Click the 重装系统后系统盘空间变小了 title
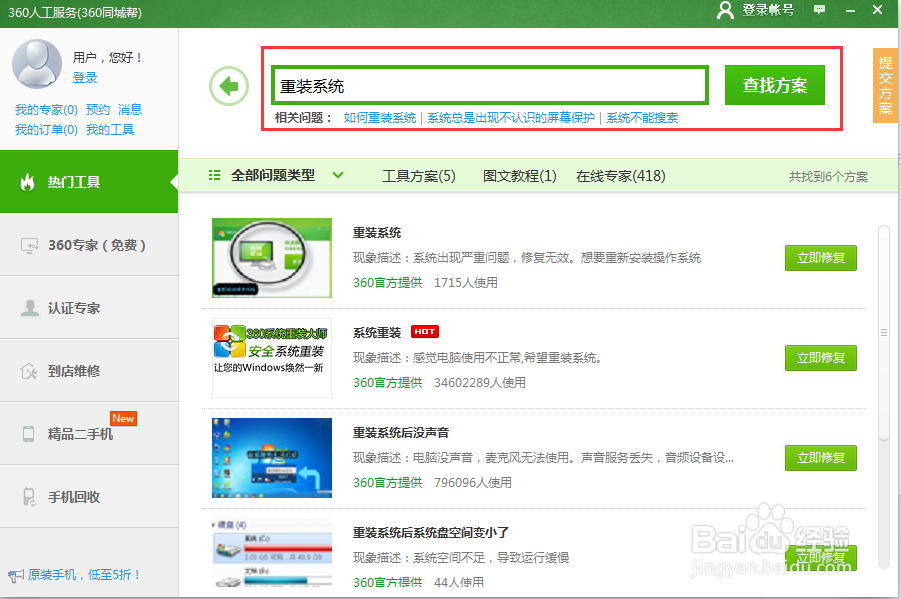The height and width of the screenshot is (599, 901). click(x=431, y=533)
